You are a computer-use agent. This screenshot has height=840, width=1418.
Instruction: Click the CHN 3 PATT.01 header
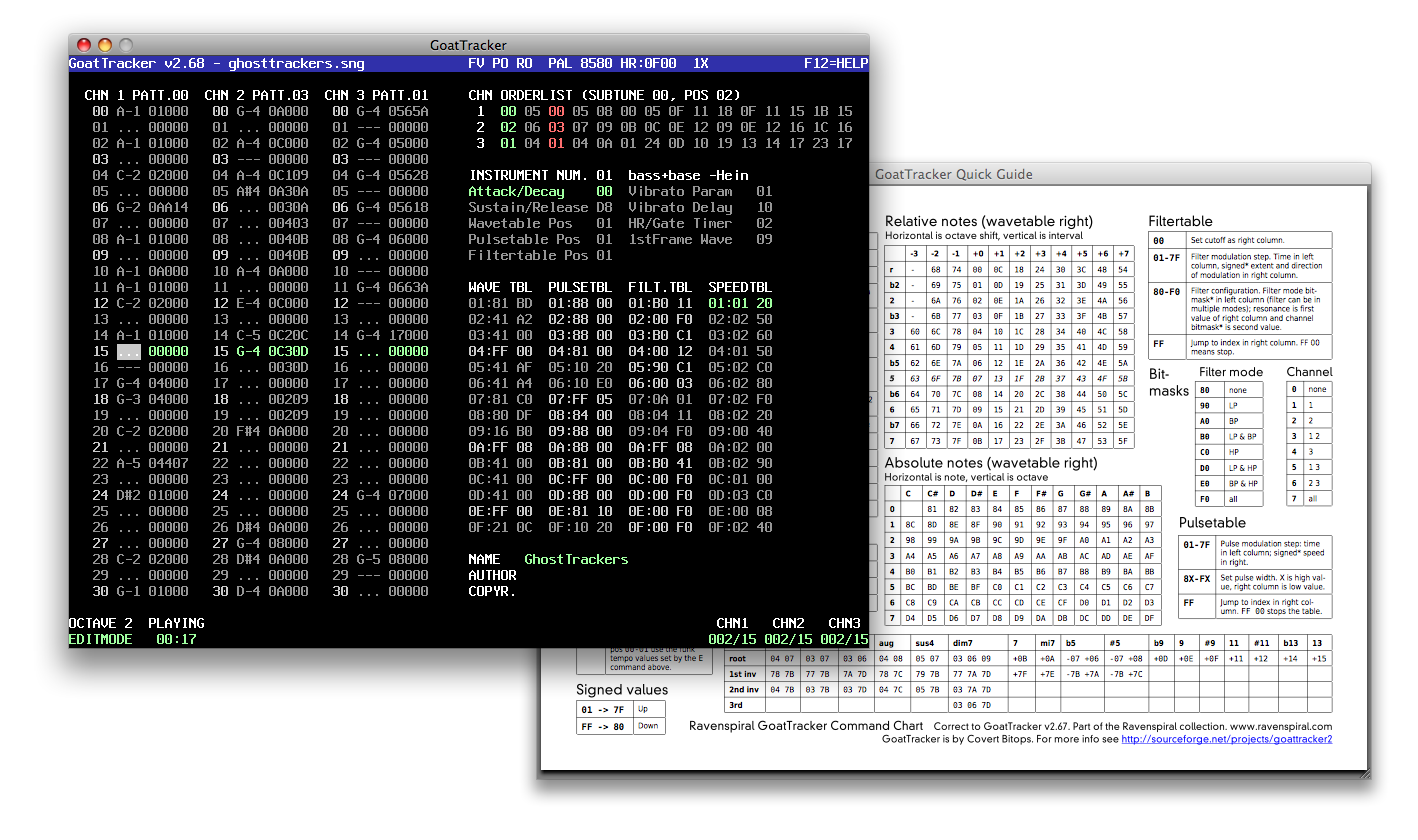coord(376,95)
